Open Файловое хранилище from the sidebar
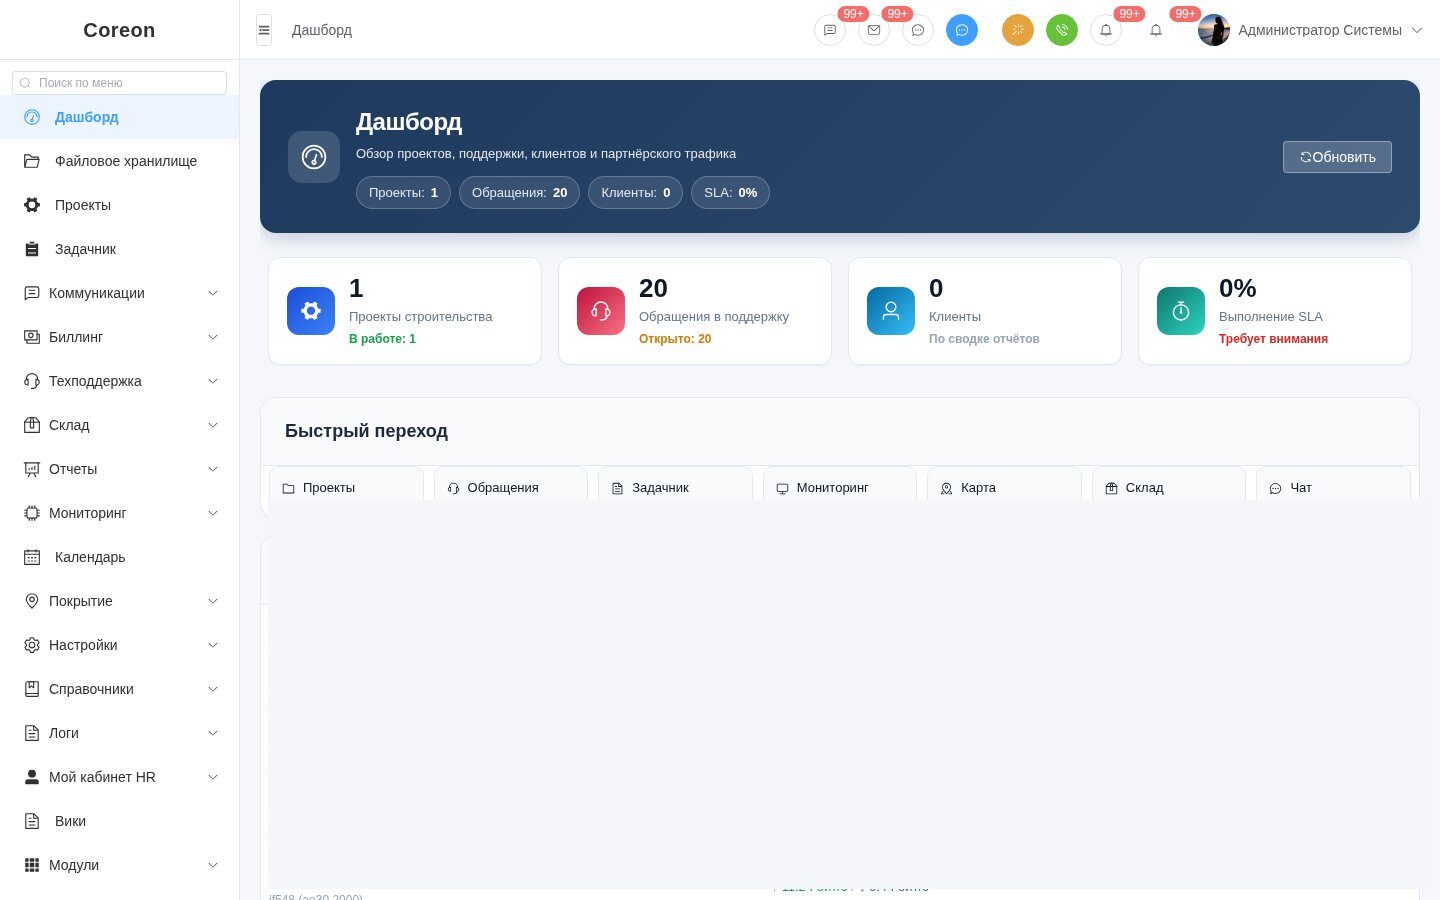The height and width of the screenshot is (900, 1440). [119, 161]
